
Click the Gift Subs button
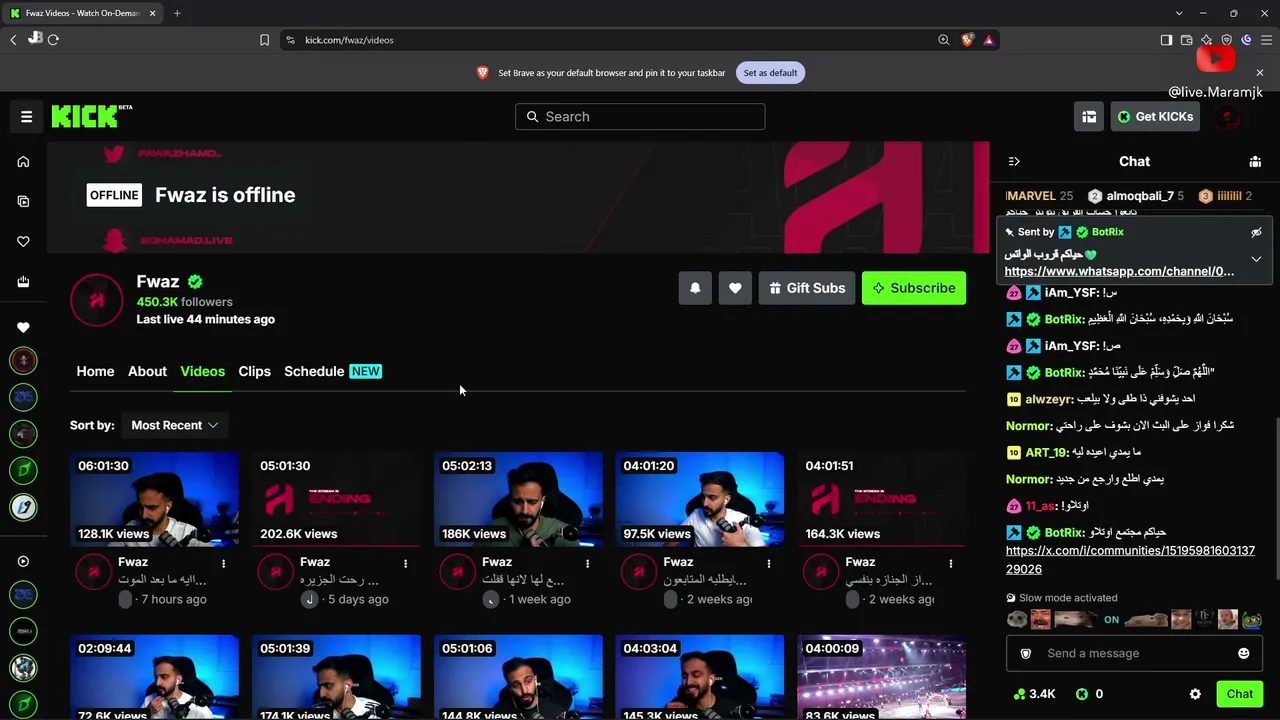pyautogui.click(x=807, y=288)
